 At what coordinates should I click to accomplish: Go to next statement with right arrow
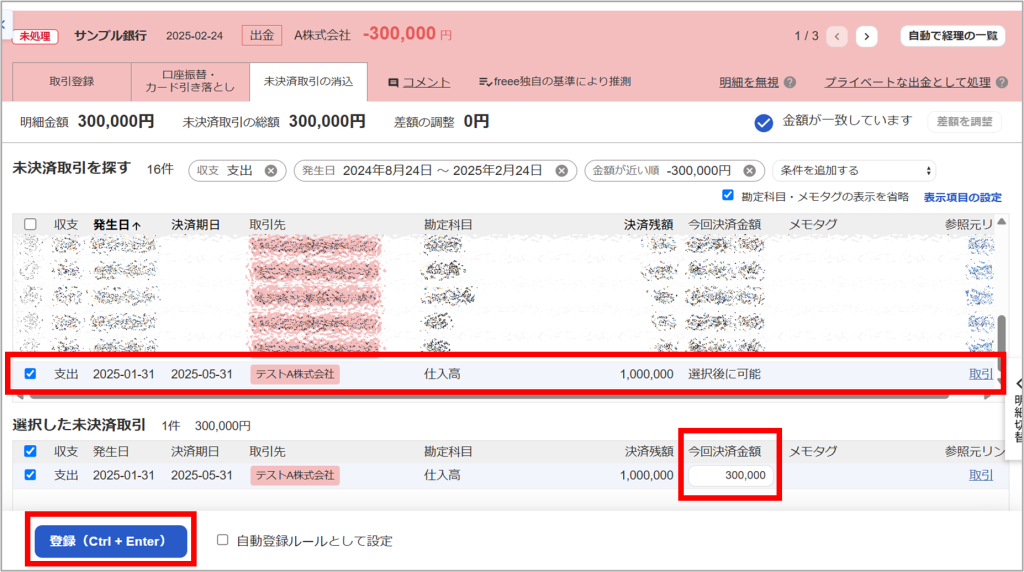tap(866, 37)
